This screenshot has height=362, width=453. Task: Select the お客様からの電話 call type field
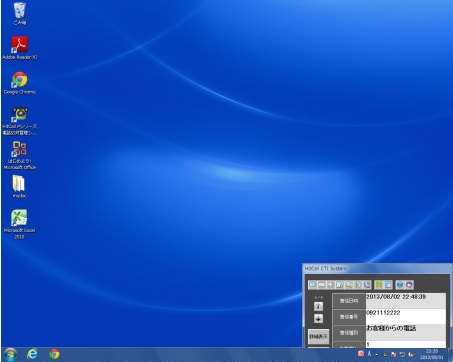(x=406, y=332)
